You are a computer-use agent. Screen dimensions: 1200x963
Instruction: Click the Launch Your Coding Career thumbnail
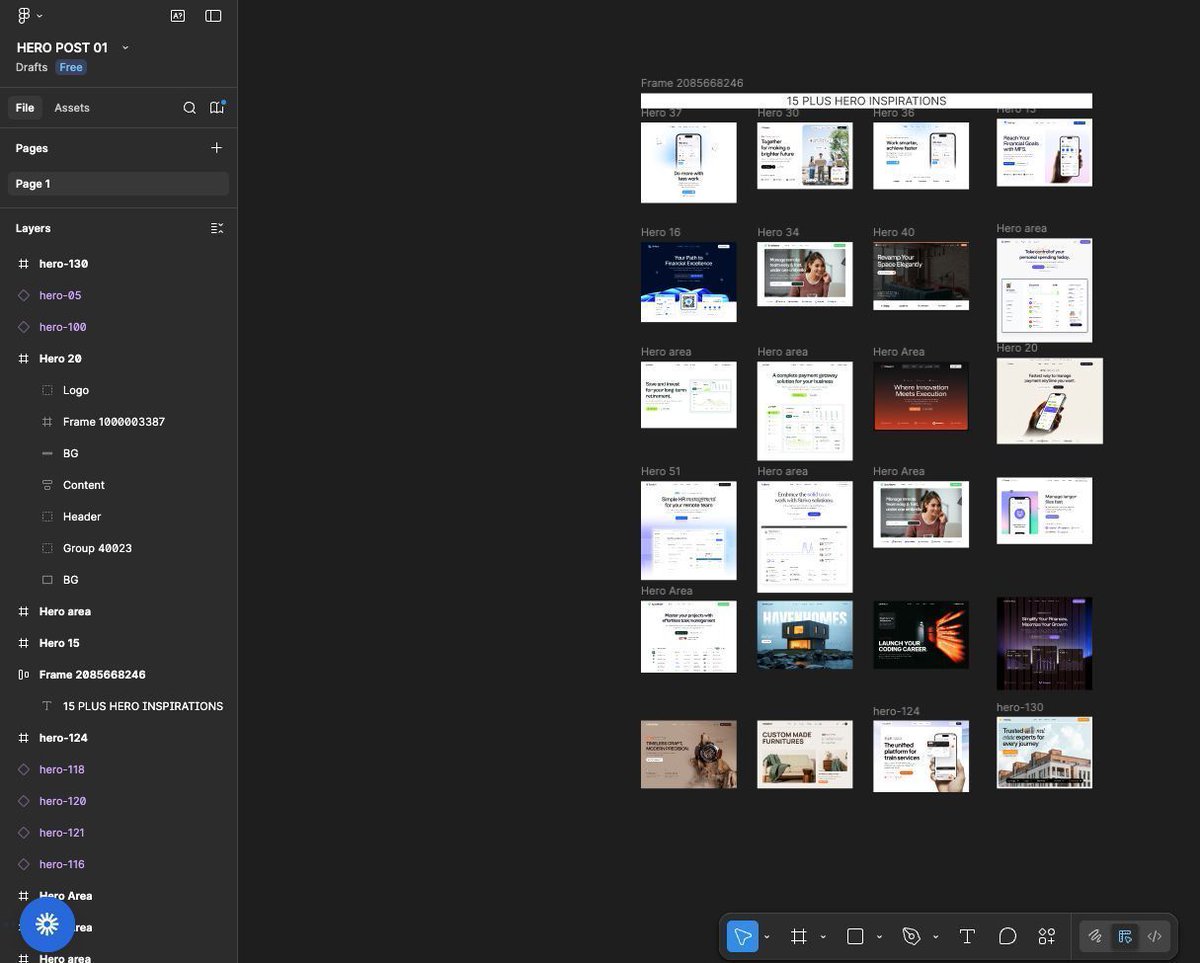coord(921,634)
